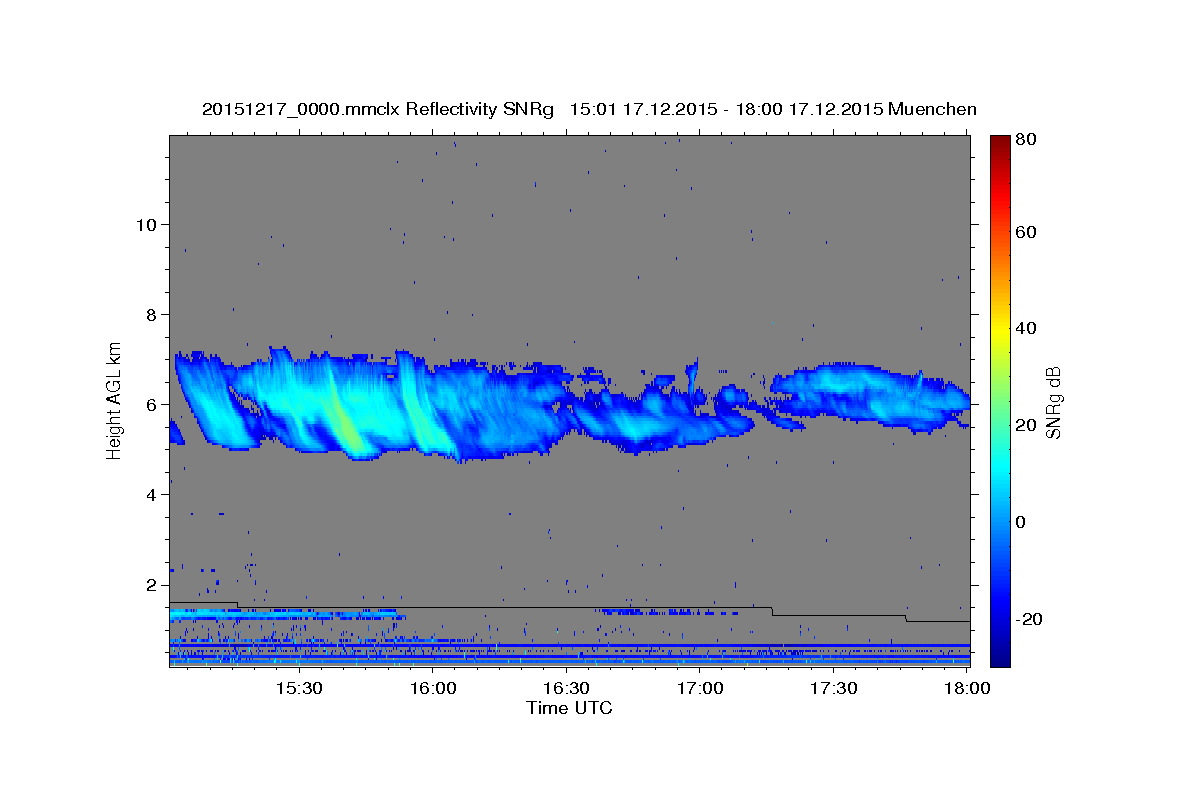1200x800 pixels.
Task: Click the colorbar value 60
Action: coord(1026,232)
